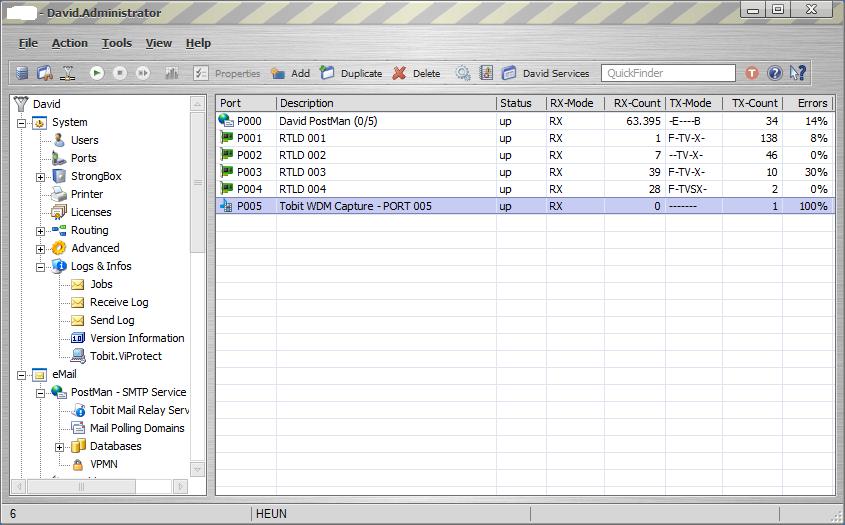845x525 pixels.
Task: Click the address book icon beside the gear
Action: coord(486,73)
